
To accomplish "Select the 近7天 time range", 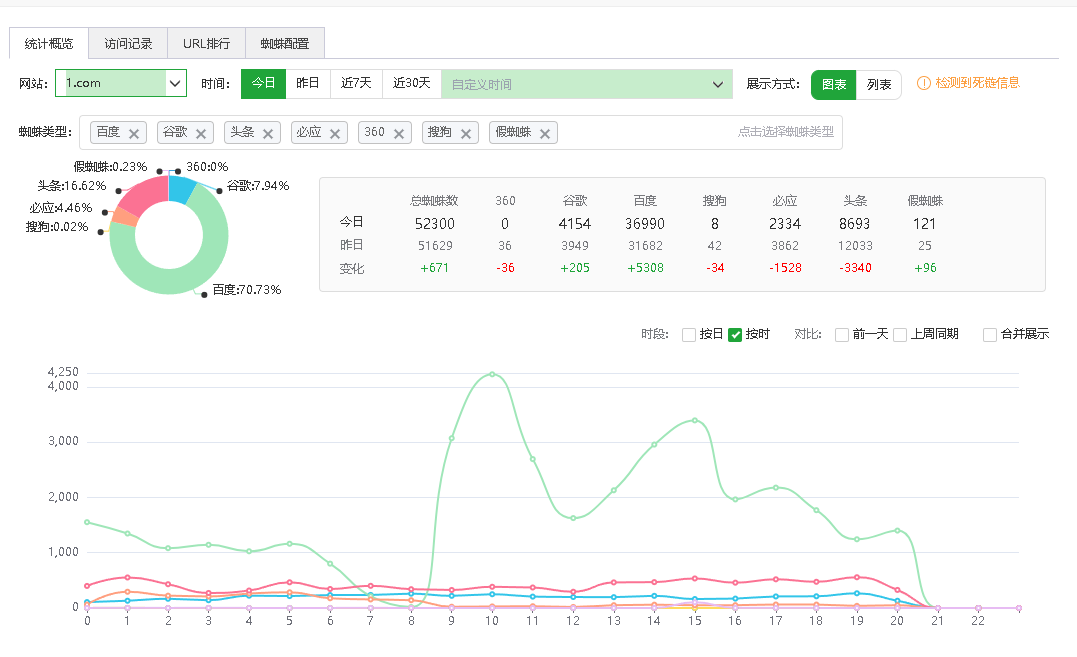I will pos(356,84).
